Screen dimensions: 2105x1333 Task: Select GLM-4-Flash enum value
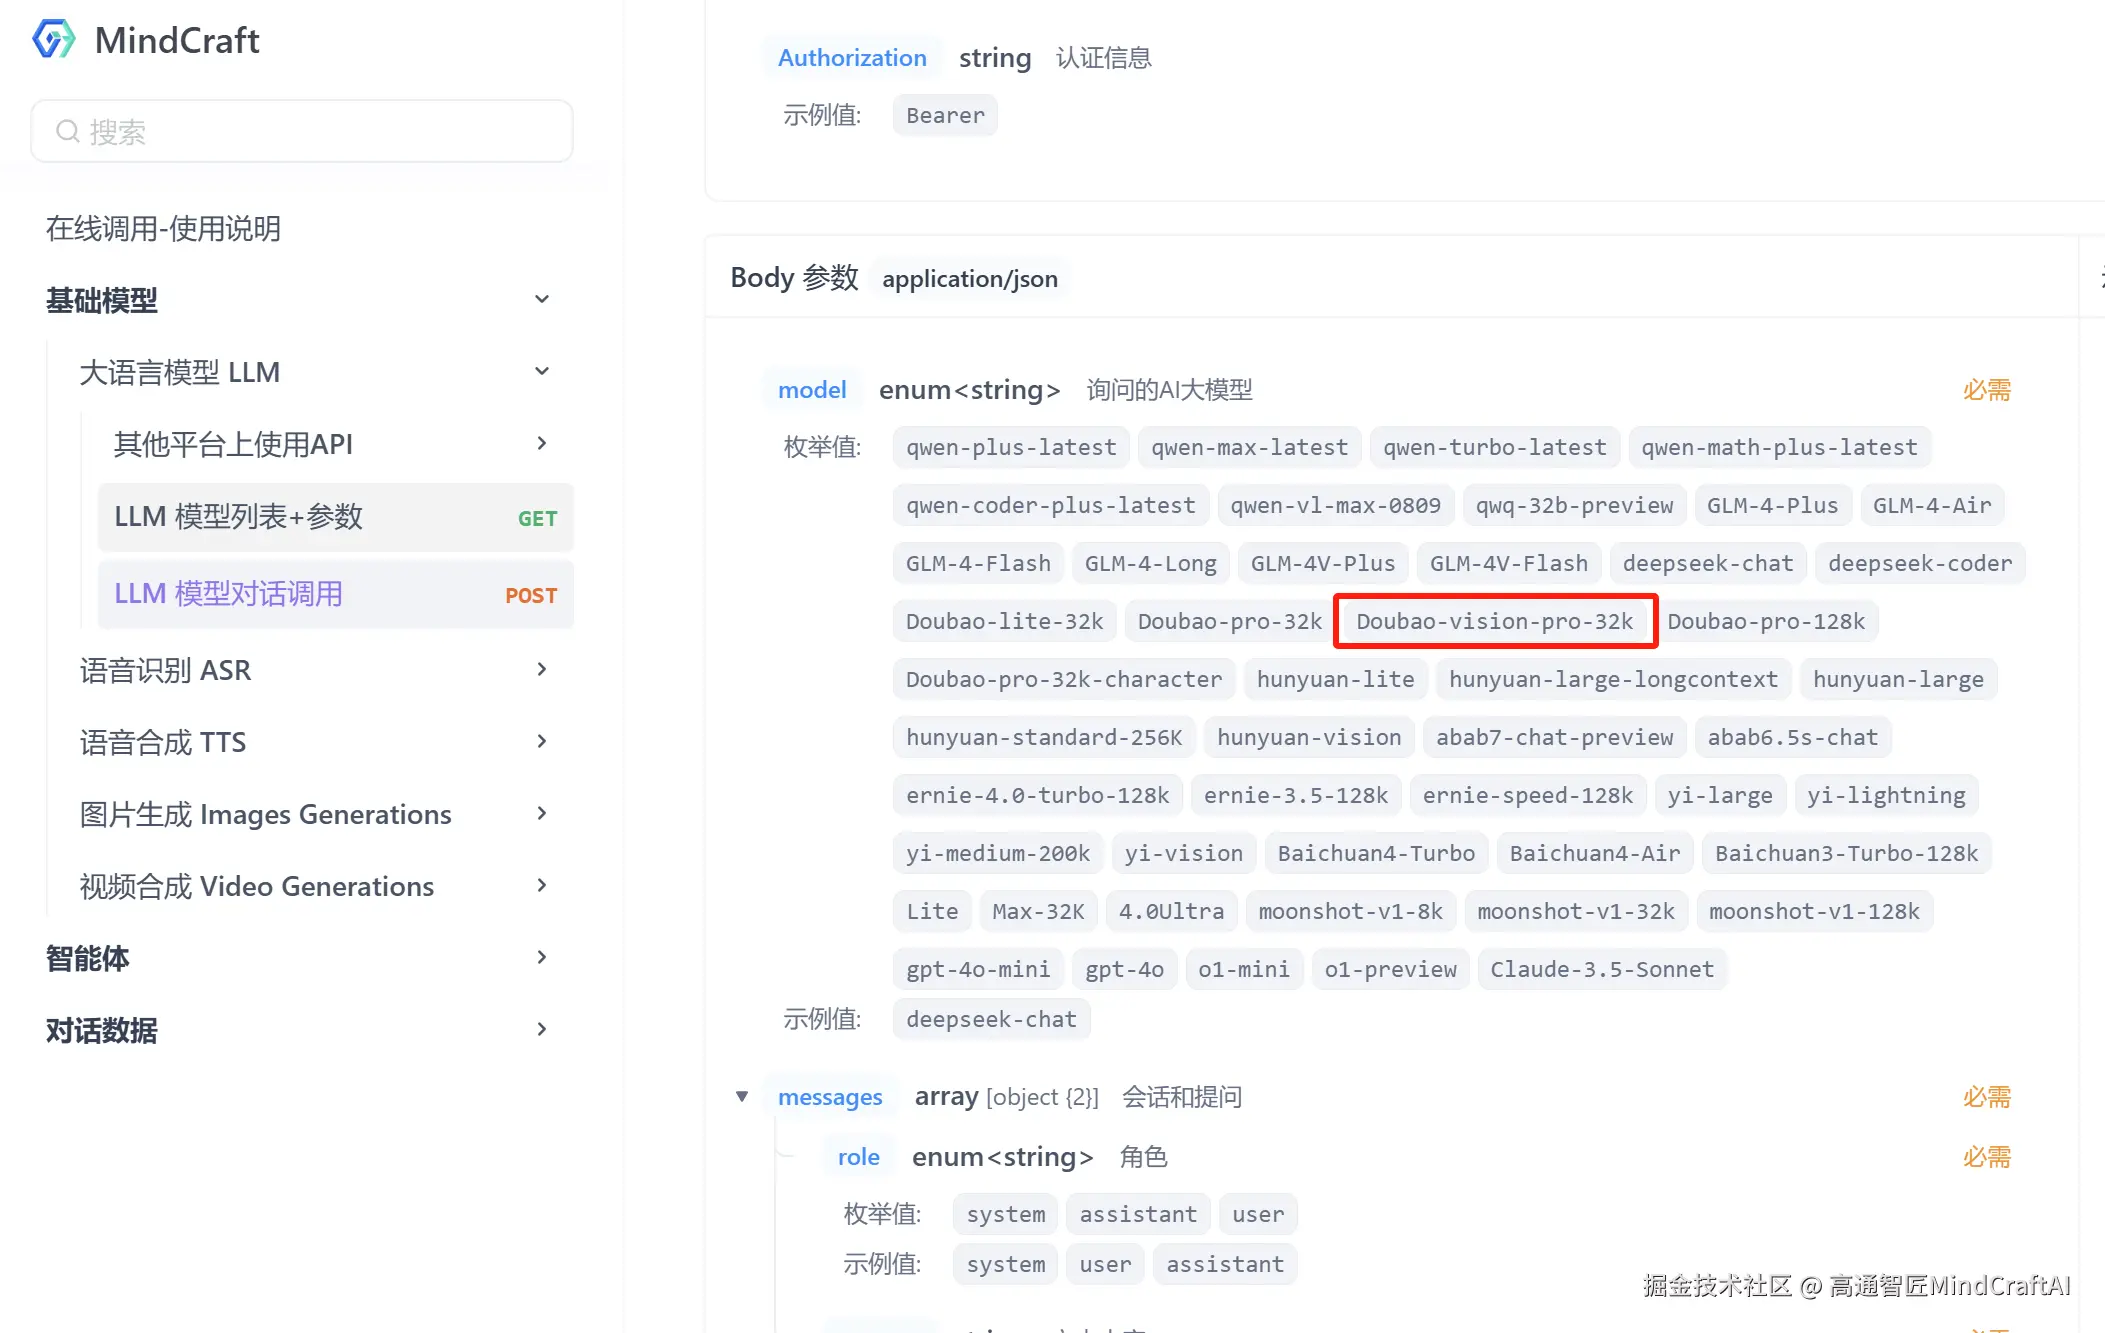coord(978,564)
